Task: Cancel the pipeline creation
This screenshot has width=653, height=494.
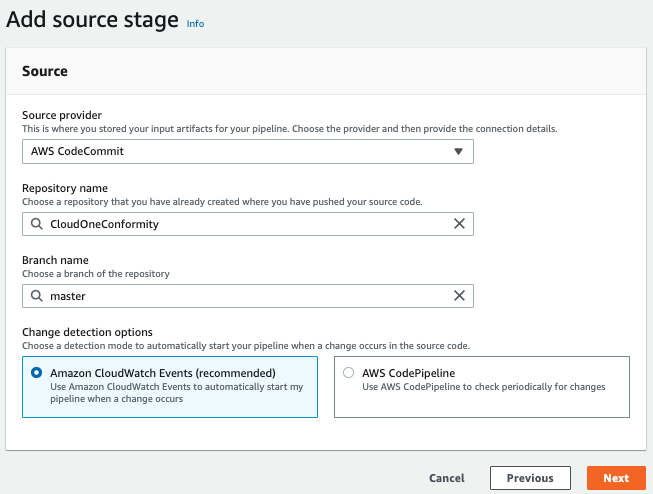Action: (x=447, y=478)
